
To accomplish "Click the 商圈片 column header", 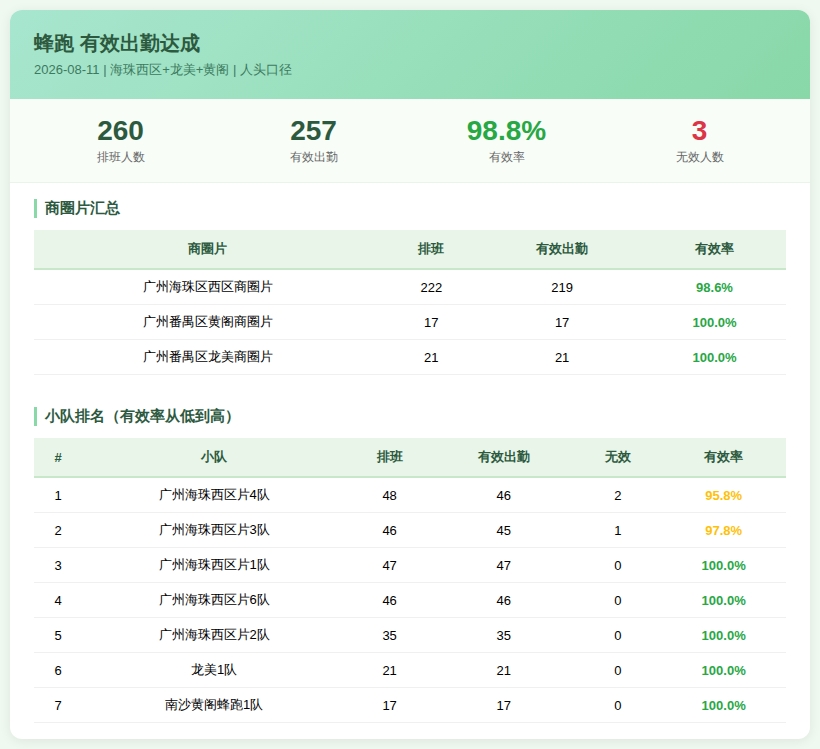I will coord(208,249).
